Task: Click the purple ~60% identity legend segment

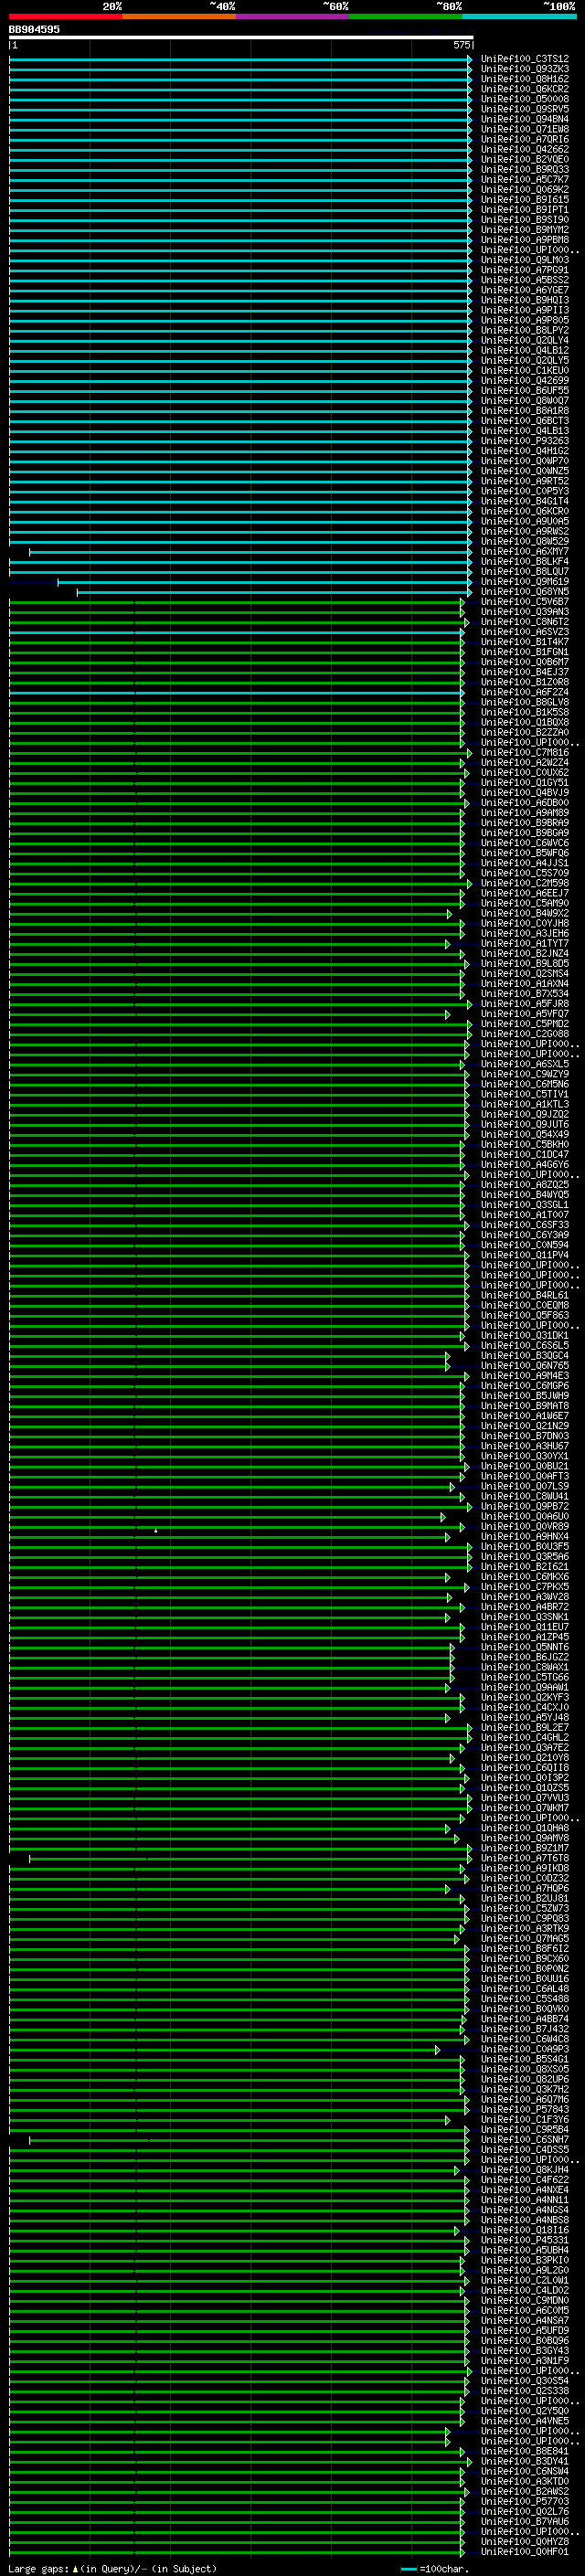Action: [x=292, y=16]
